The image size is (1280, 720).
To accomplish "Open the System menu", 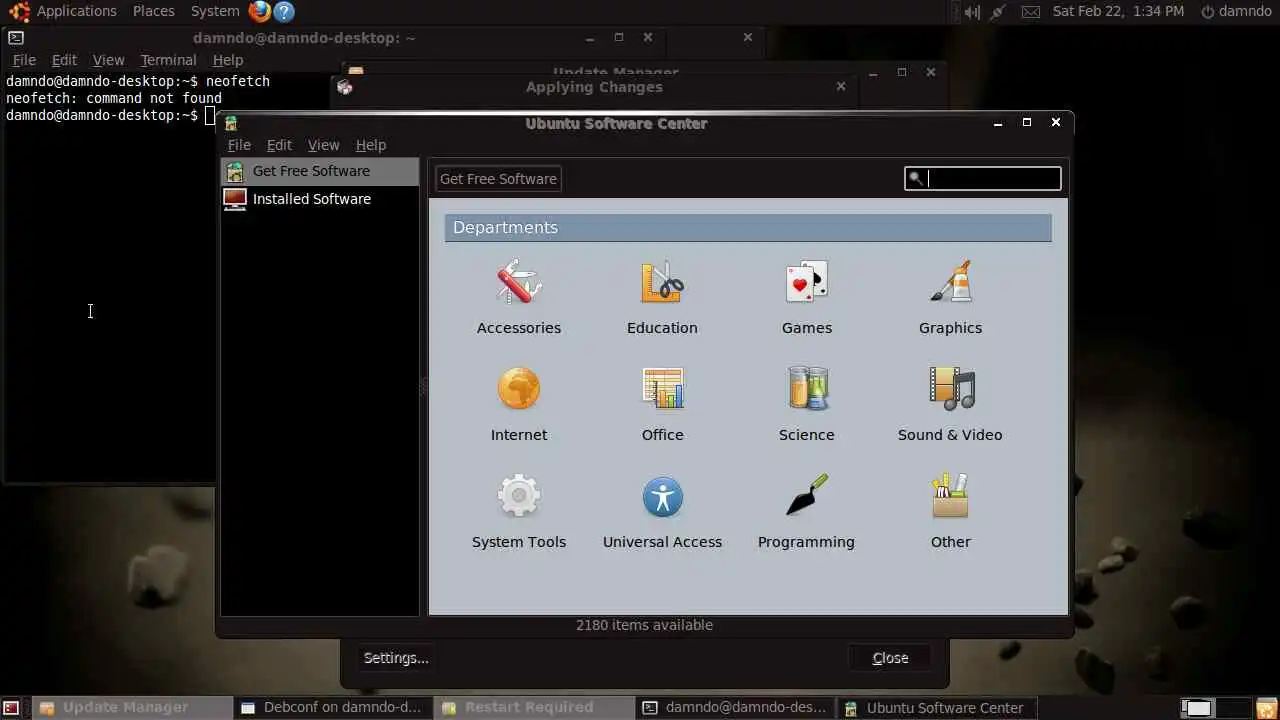I will click(x=215, y=11).
